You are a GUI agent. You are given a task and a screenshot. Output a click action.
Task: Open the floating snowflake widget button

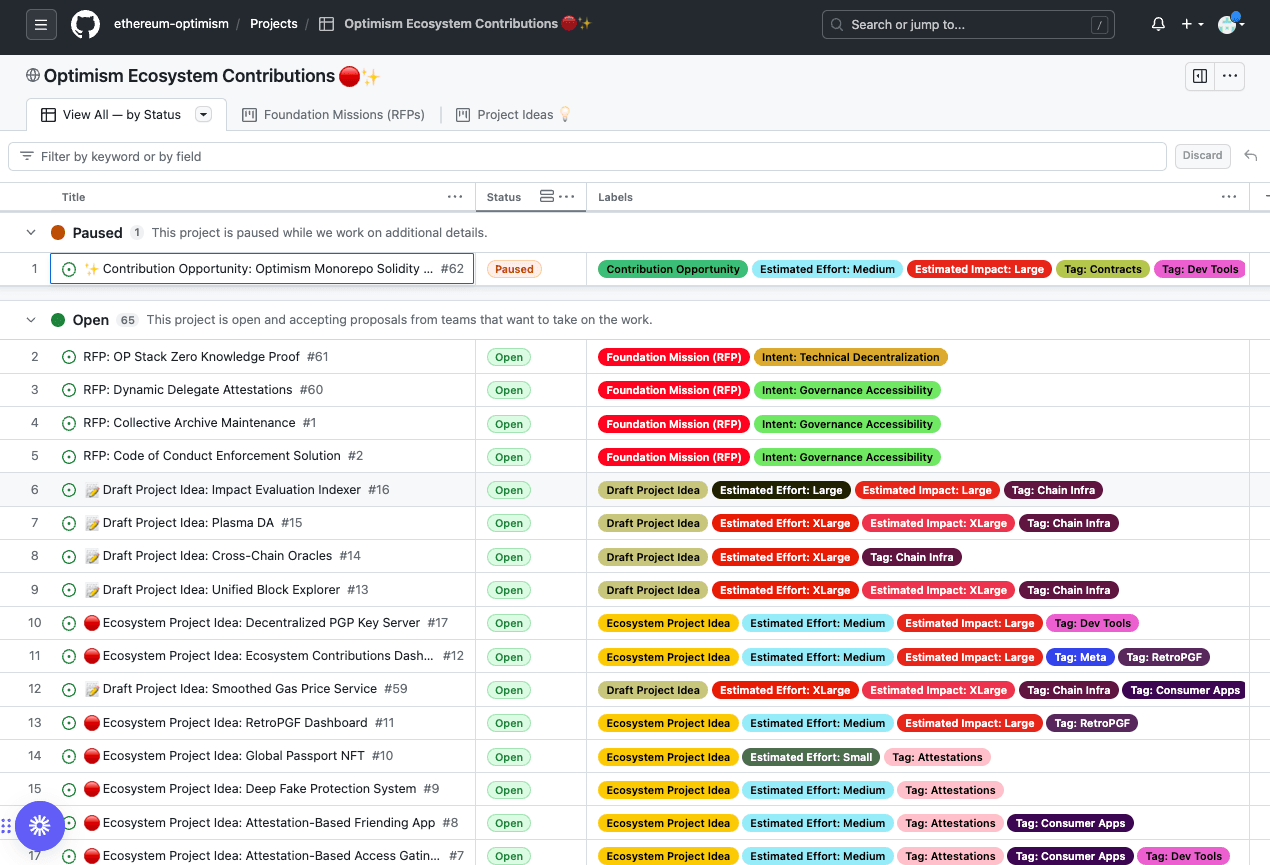click(x=40, y=825)
